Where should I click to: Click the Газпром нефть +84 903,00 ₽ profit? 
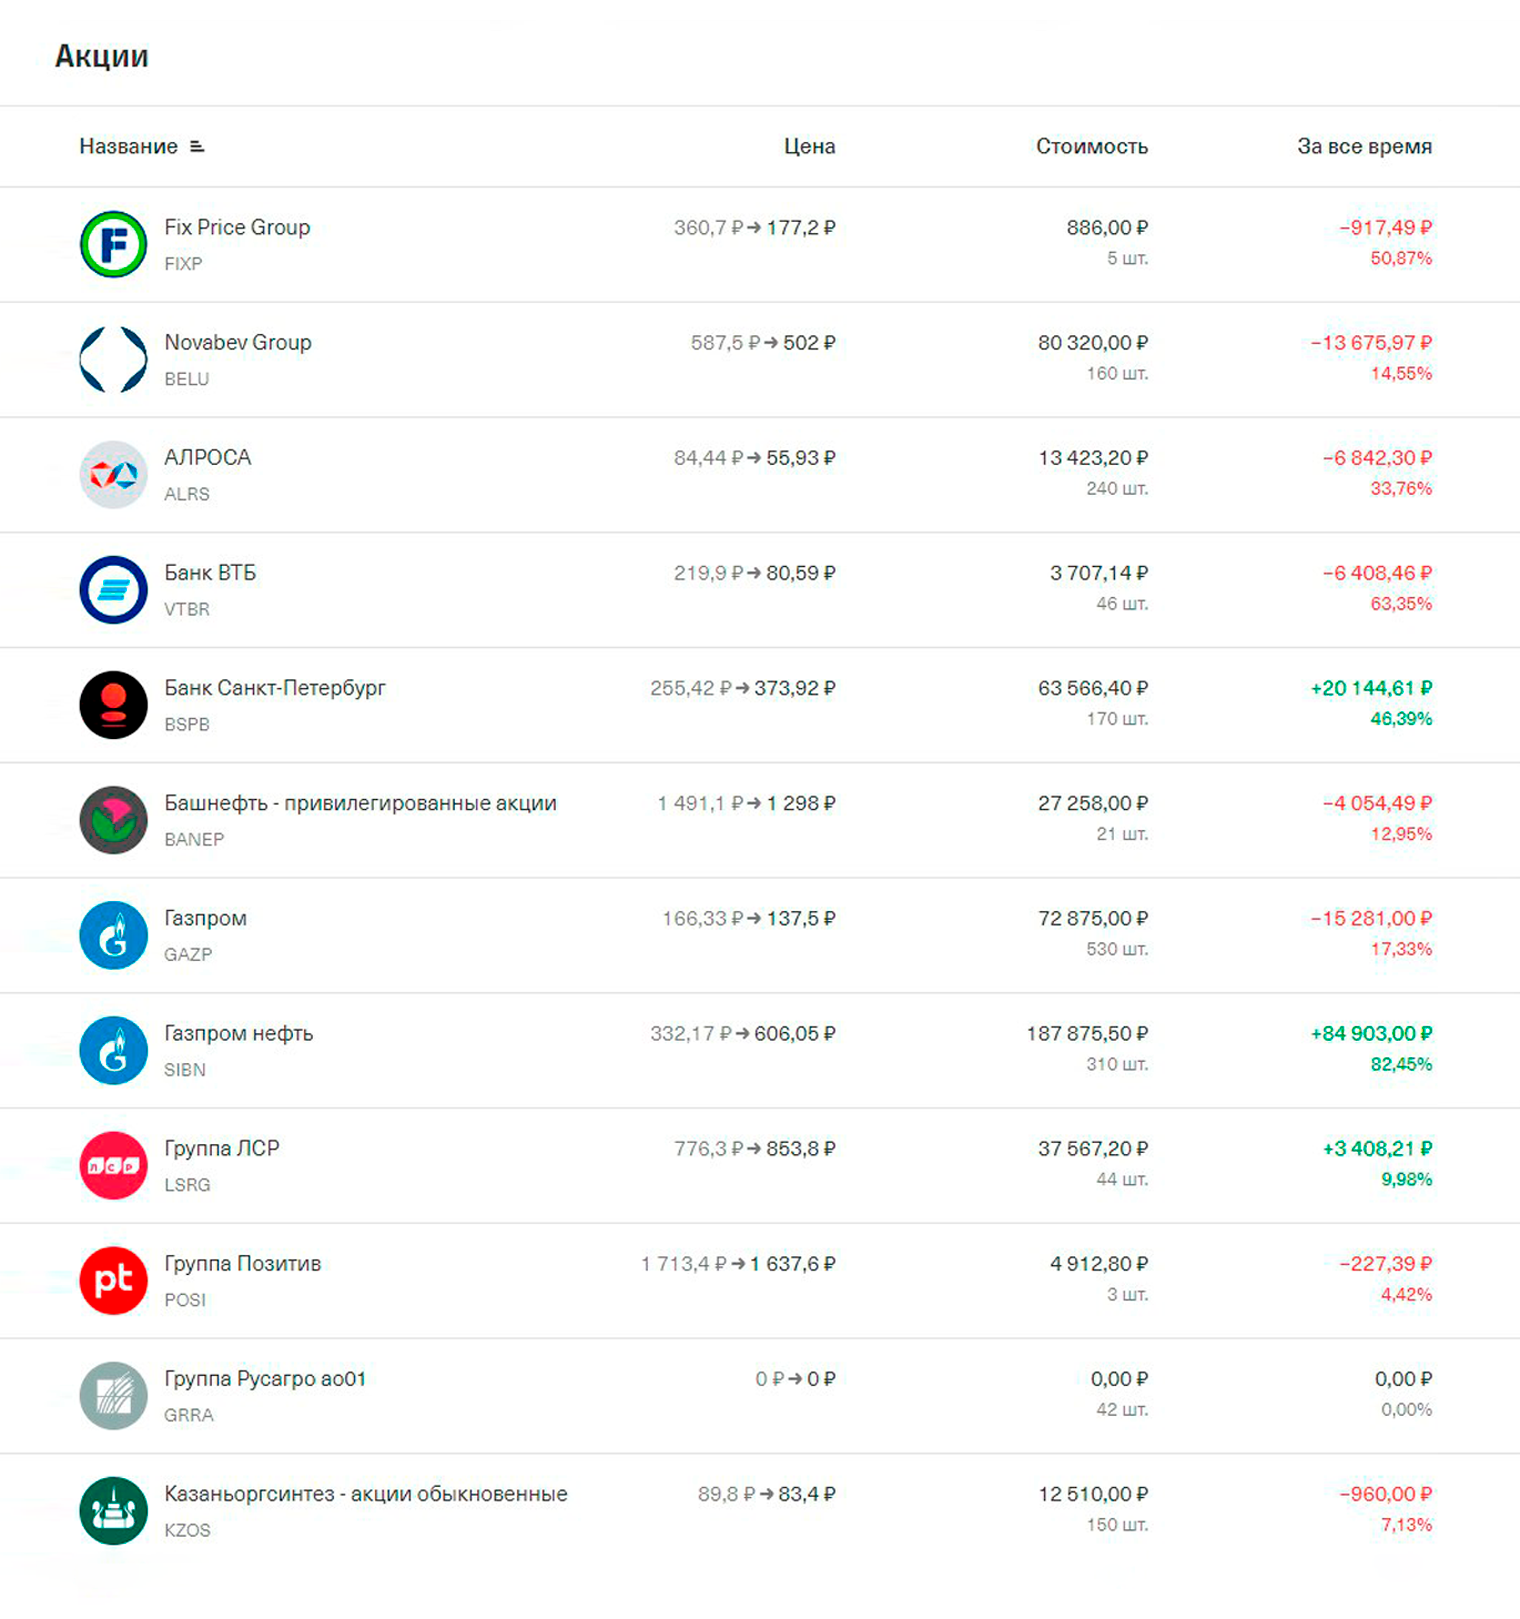(x=1371, y=1033)
